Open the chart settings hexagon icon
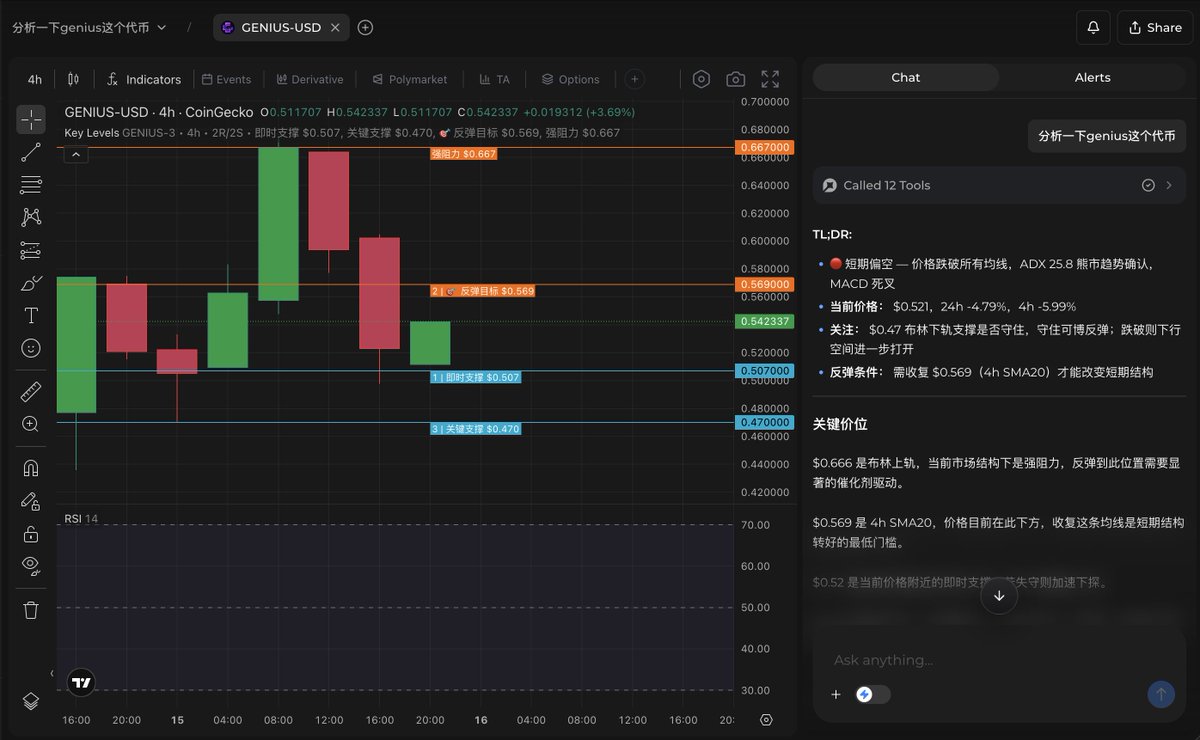Image resolution: width=1200 pixels, height=740 pixels. click(x=701, y=79)
